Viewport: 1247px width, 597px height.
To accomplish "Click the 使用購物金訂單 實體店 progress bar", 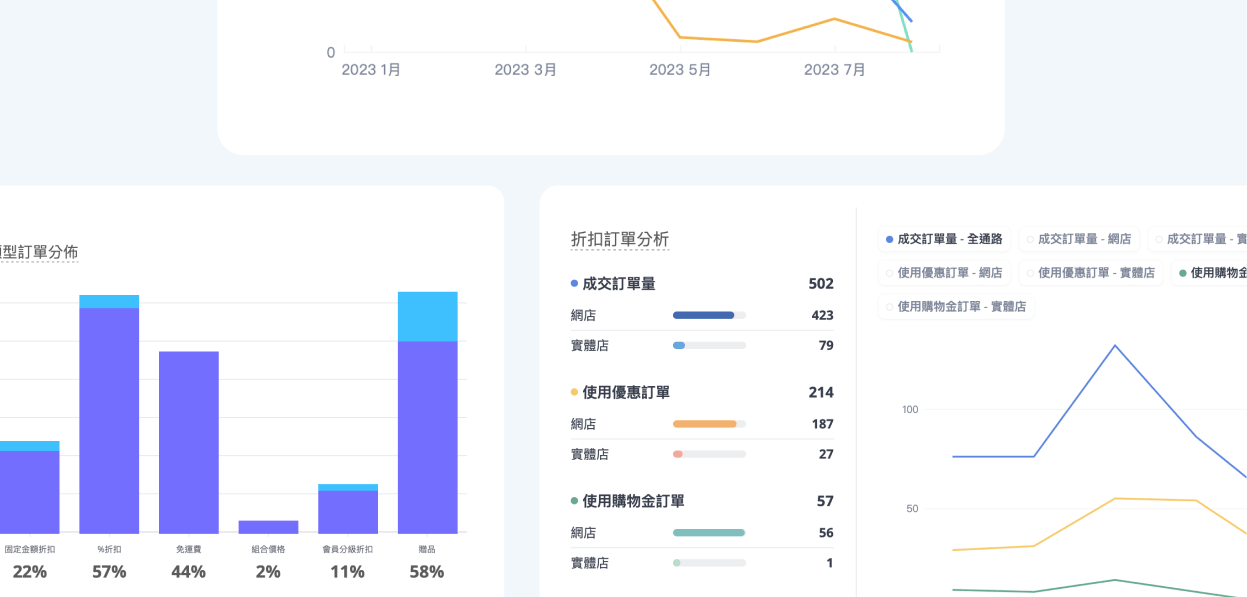I will tap(709, 563).
